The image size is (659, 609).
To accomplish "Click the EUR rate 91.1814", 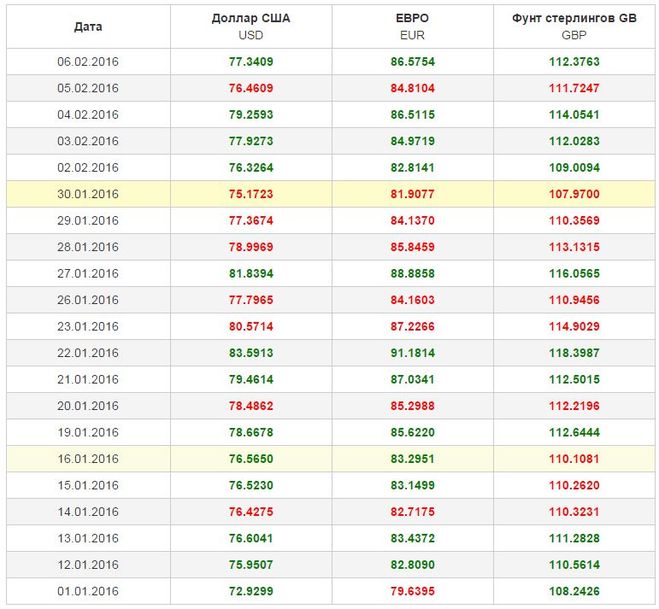I will pyautogui.click(x=412, y=353).
